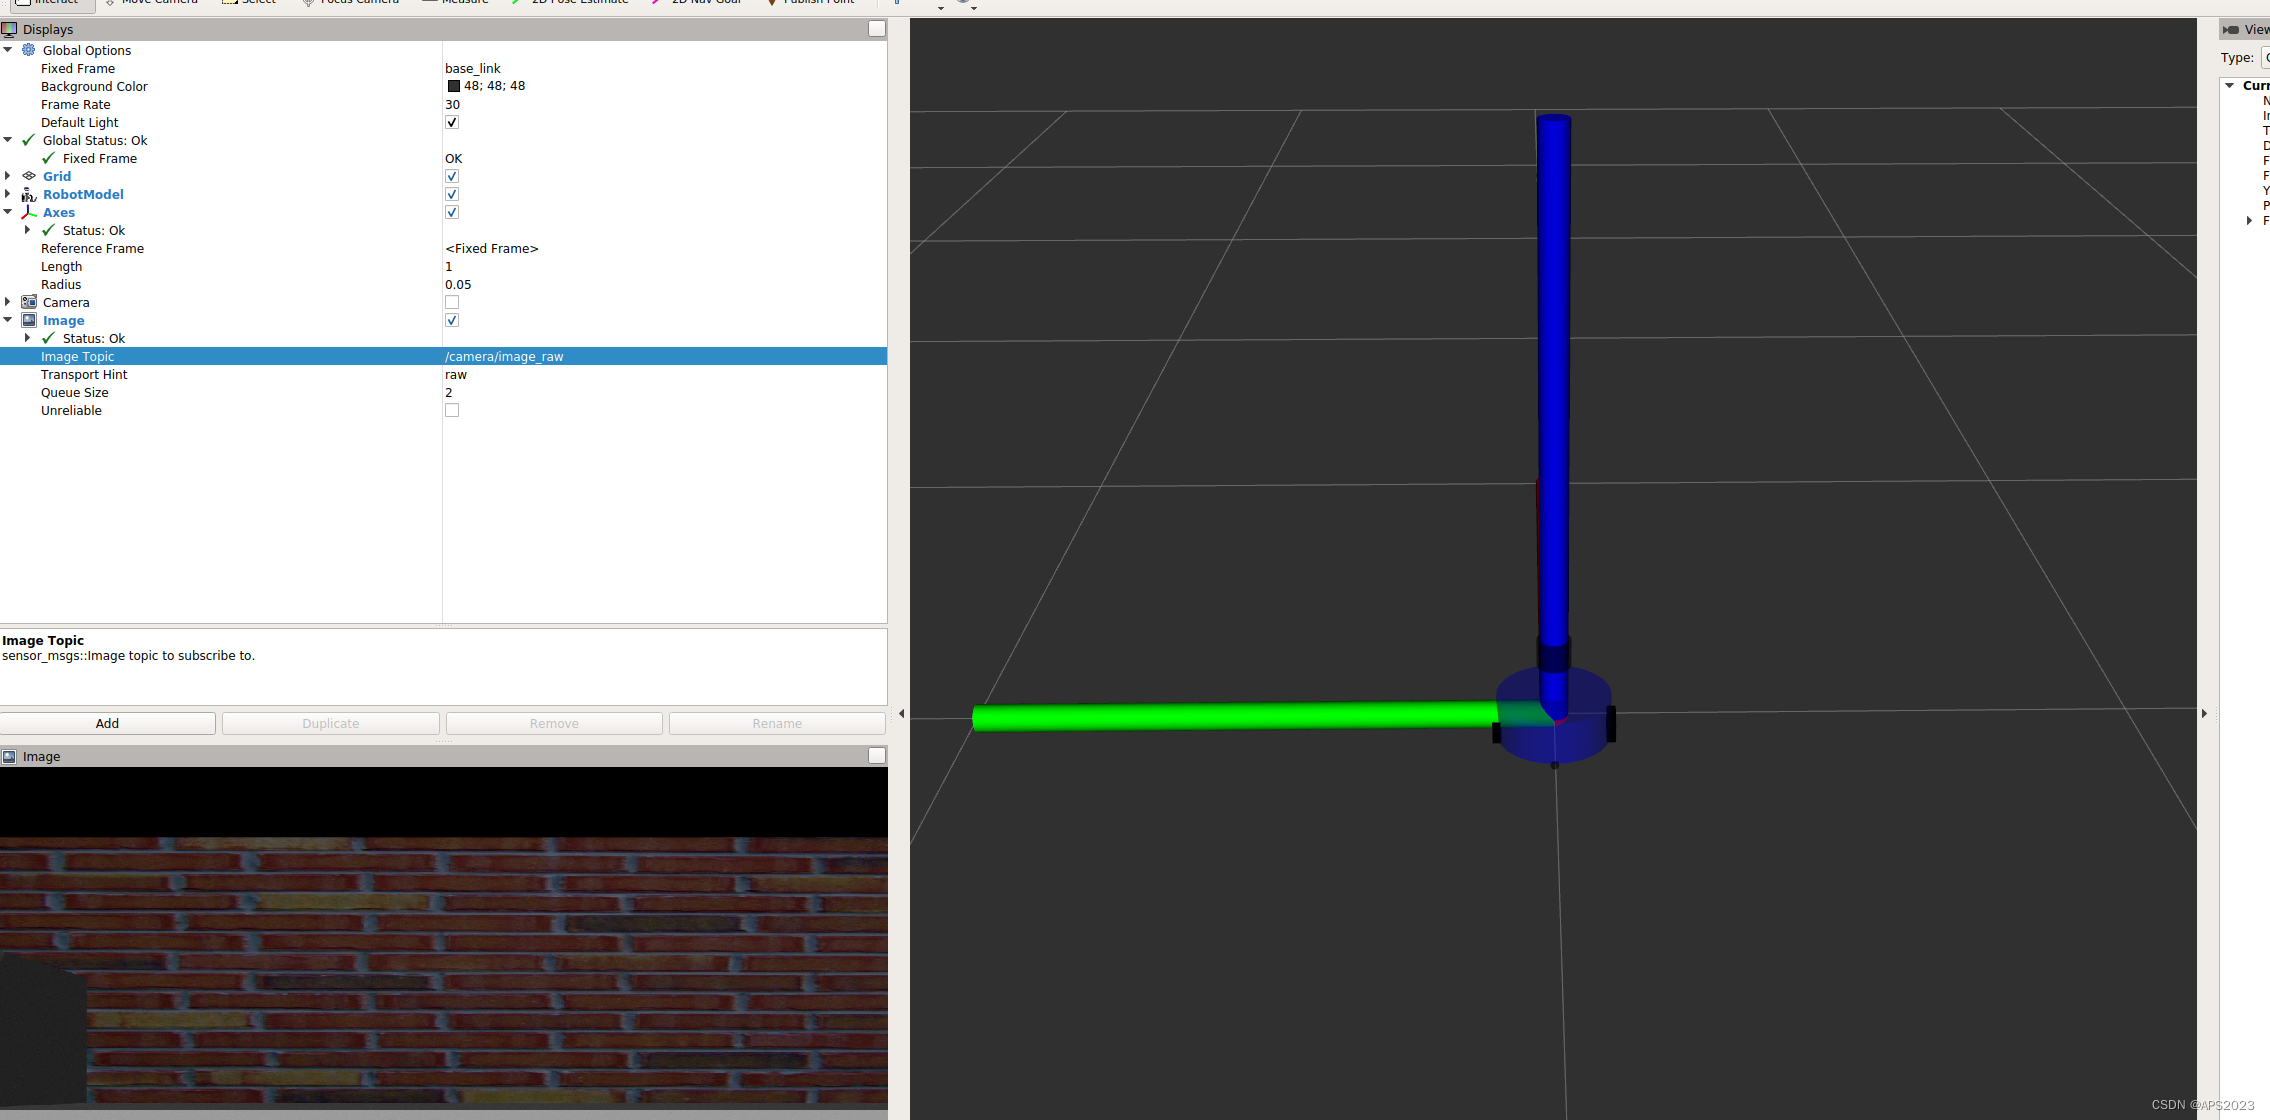This screenshot has width=2270, height=1120.
Task: Click the RobotModel display icon
Action: [29, 194]
